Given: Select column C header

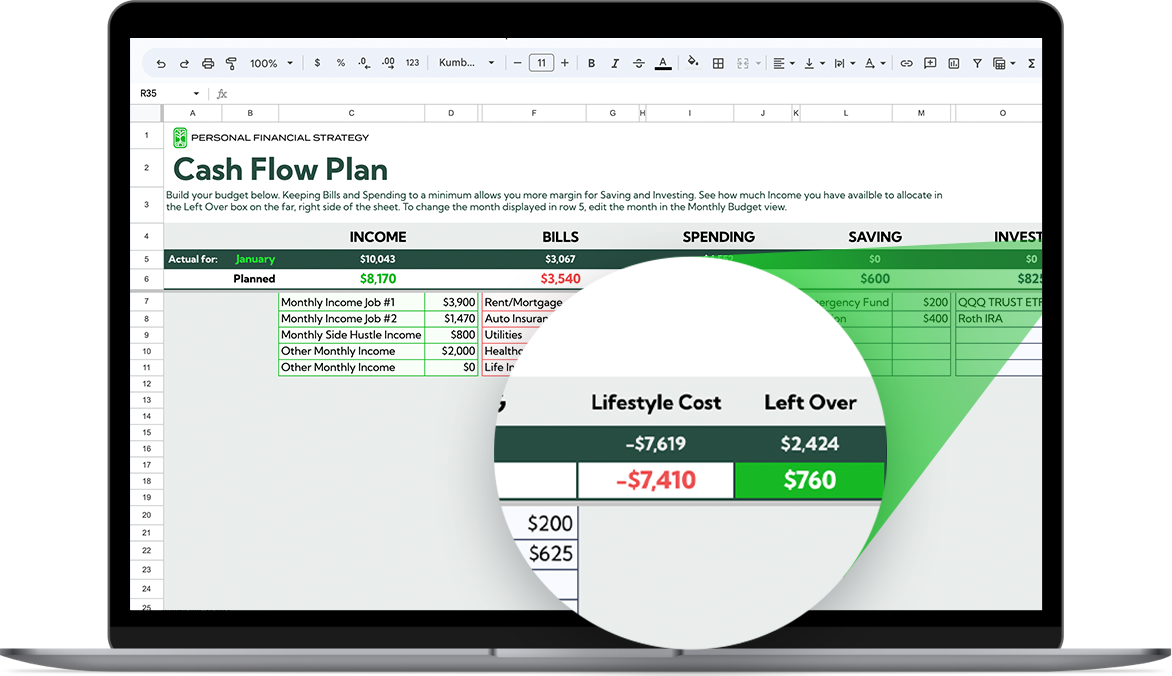Looking at the screenshot, I should [x=351, y=113].
